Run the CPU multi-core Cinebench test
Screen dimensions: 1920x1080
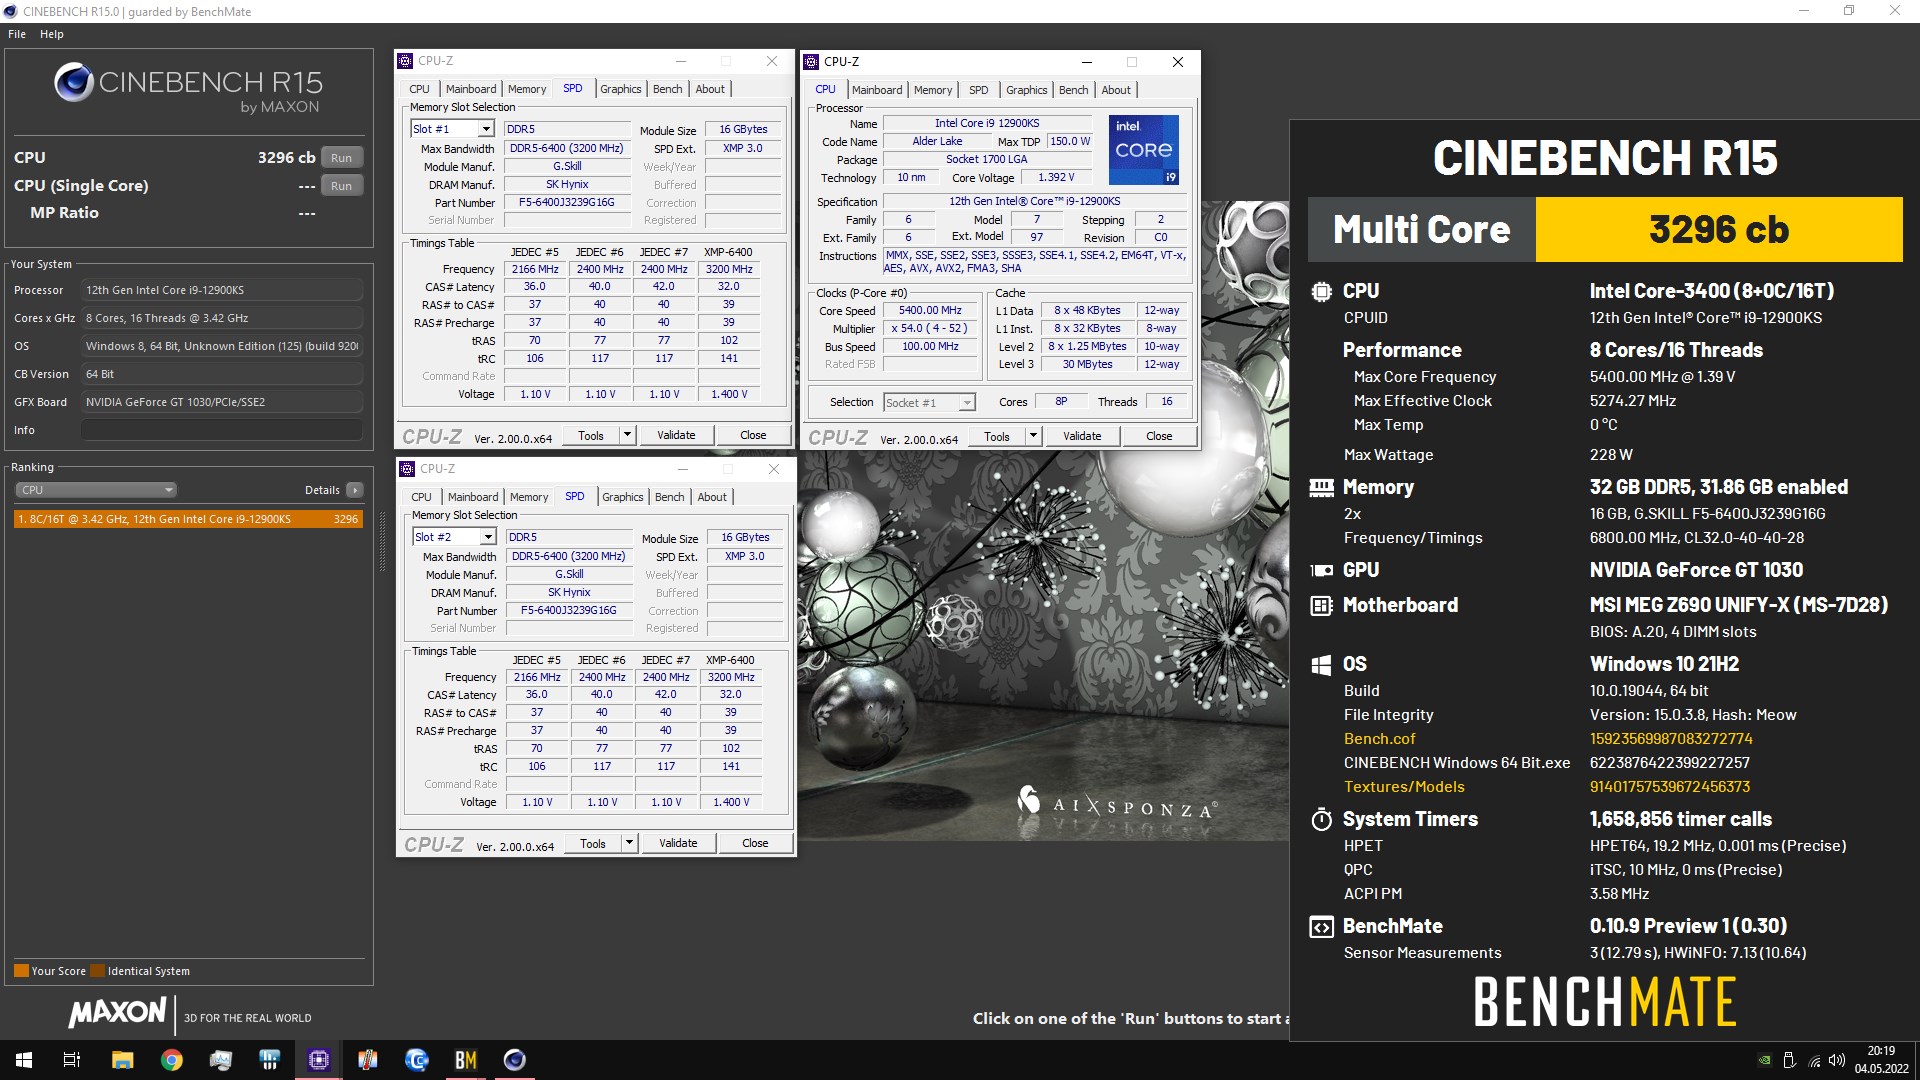coord(342,158)
